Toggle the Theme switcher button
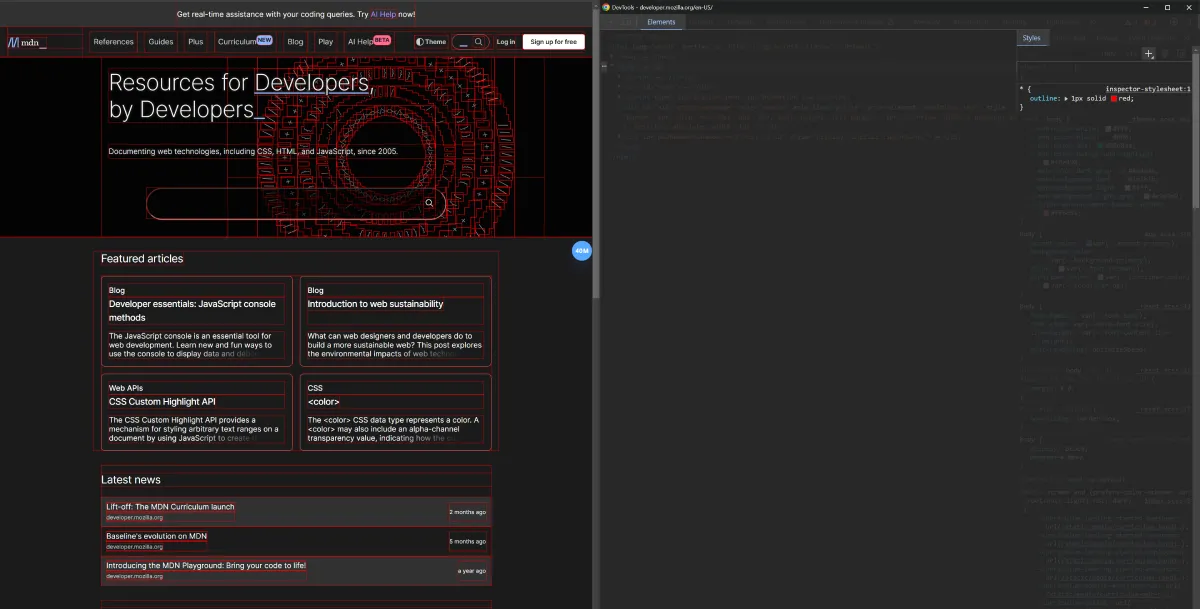1200x609 pixels. [431, 42]
